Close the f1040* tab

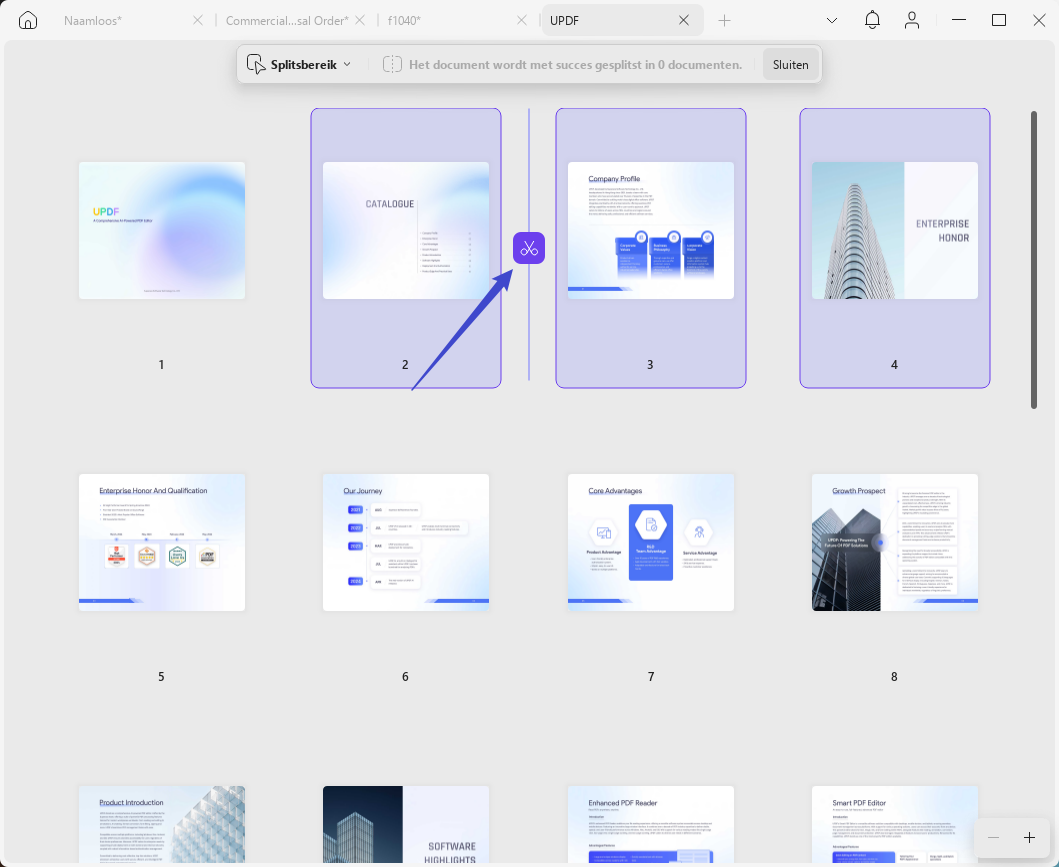521,20
